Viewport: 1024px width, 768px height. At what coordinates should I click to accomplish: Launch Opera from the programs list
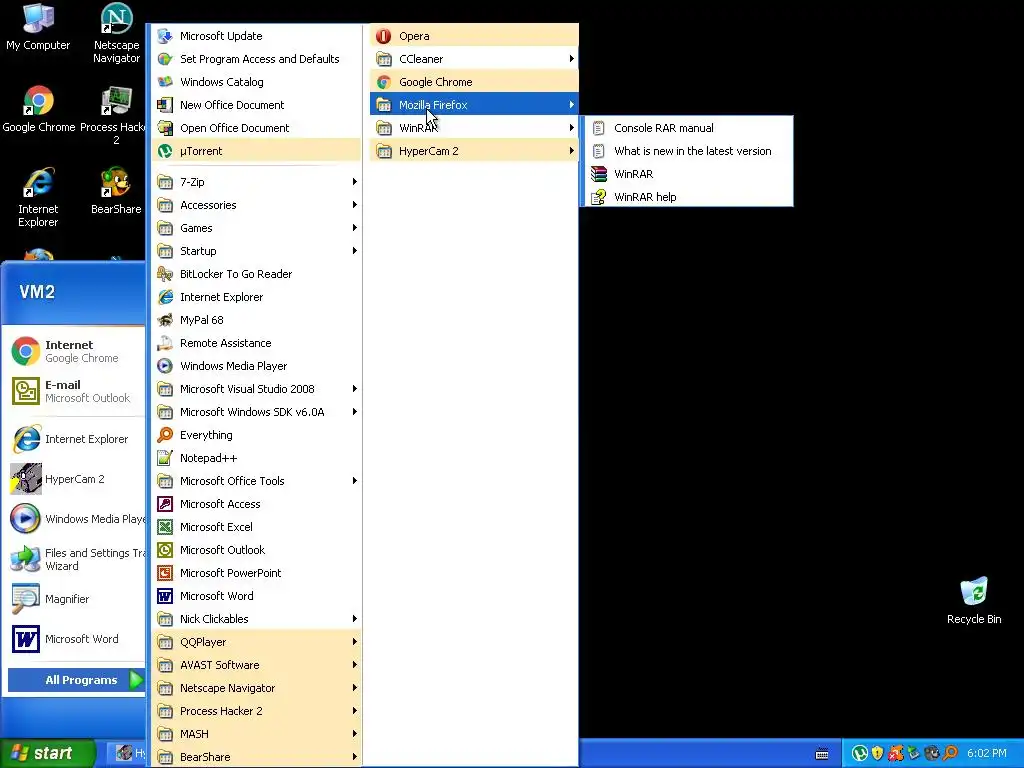[474, 36]
